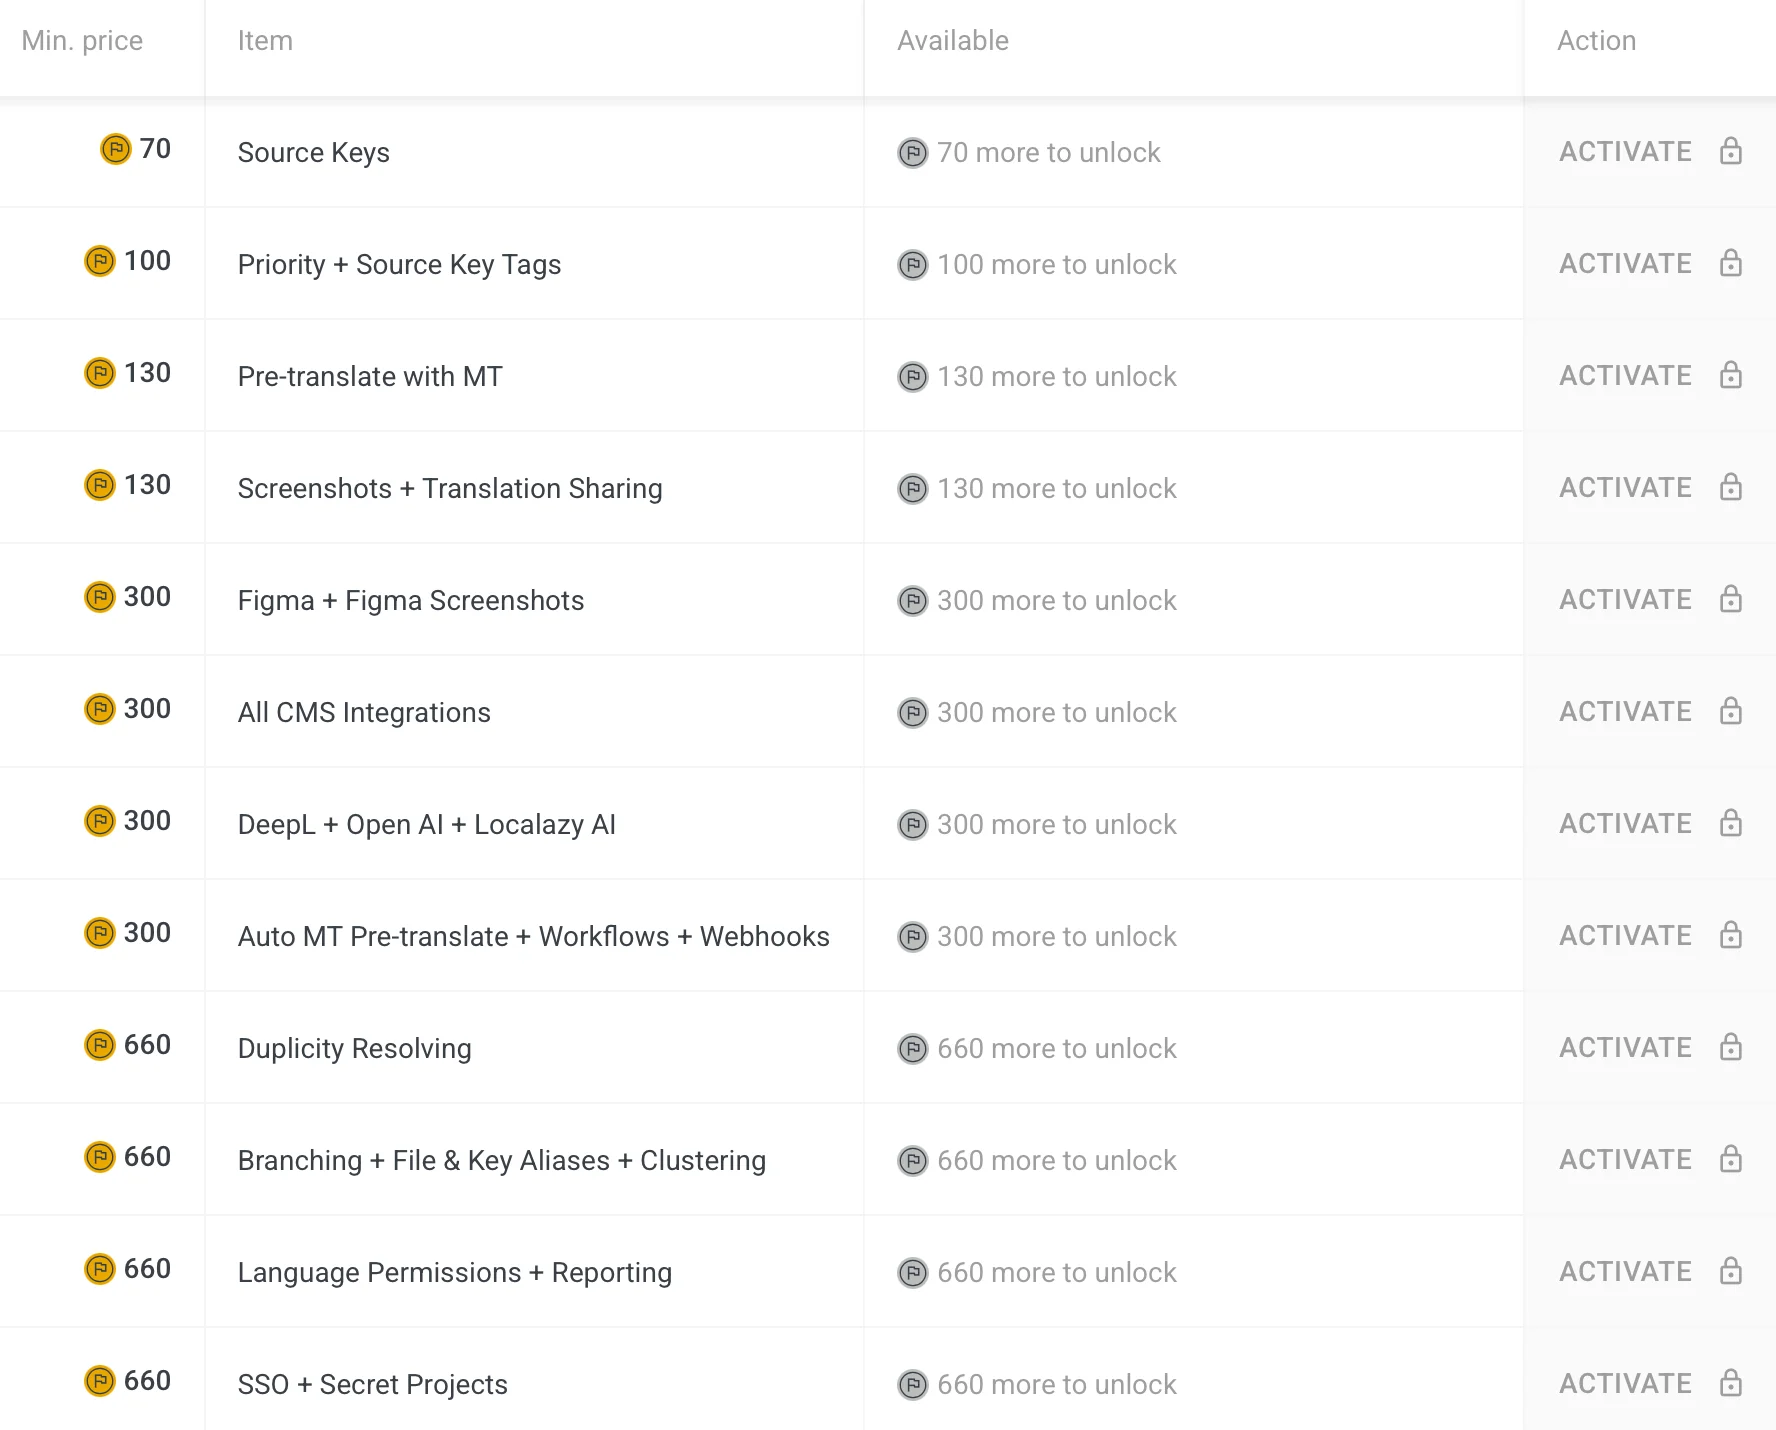
Task: Click '660 more to unlock' for Duplicity Resolving
Action: click(1056, 1049)
